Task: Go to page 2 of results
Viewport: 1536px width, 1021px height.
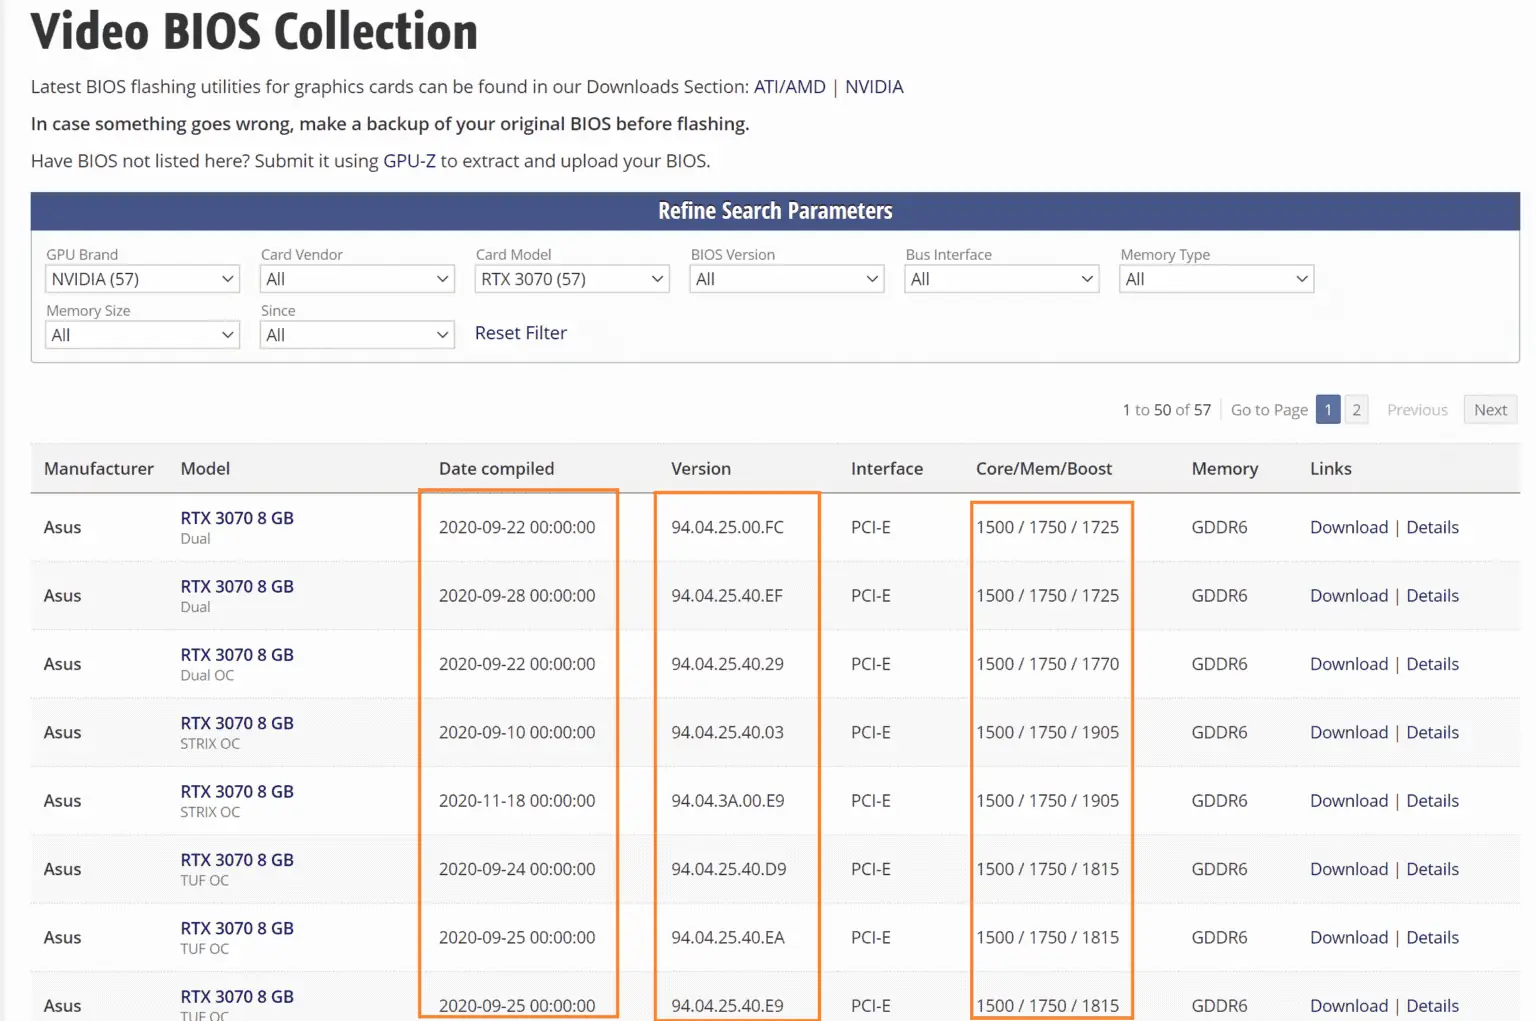Action: [1356, 410]
